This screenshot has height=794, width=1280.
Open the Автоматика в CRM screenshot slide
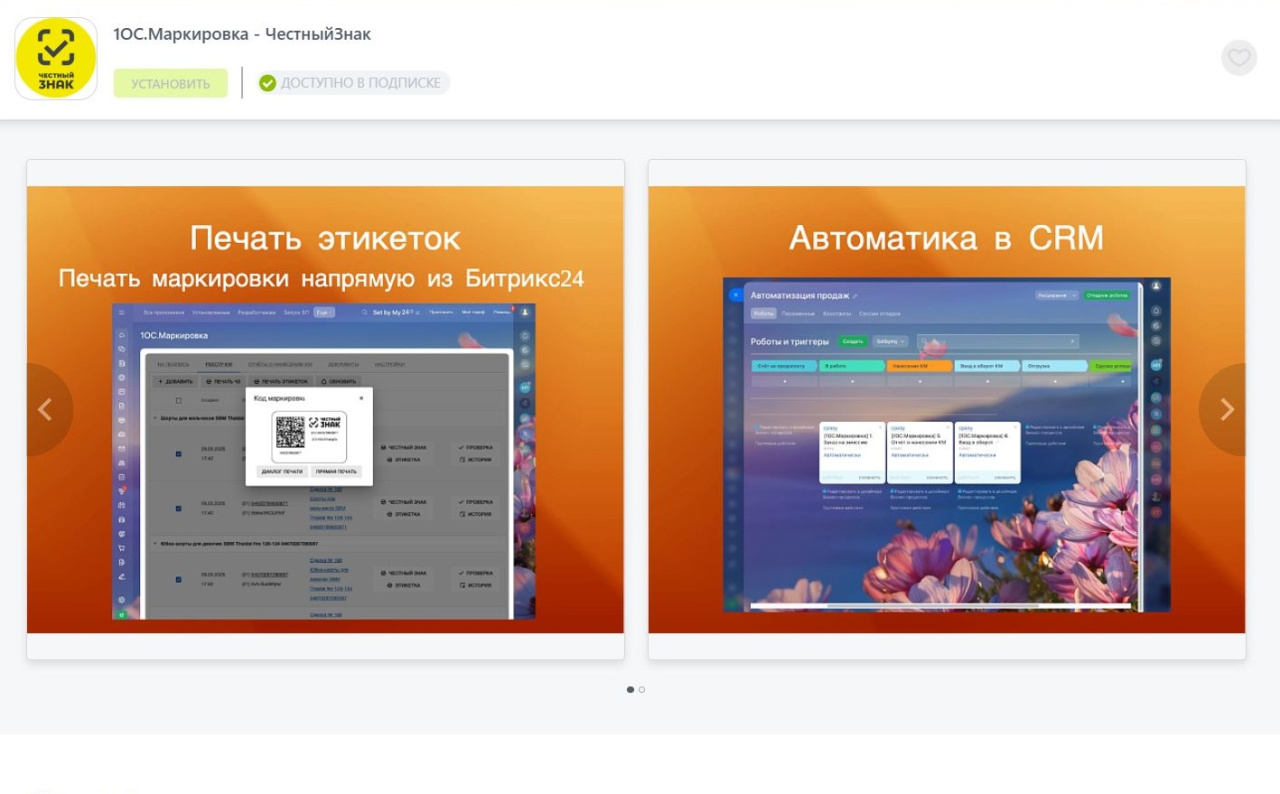click(x=947, y=410)
